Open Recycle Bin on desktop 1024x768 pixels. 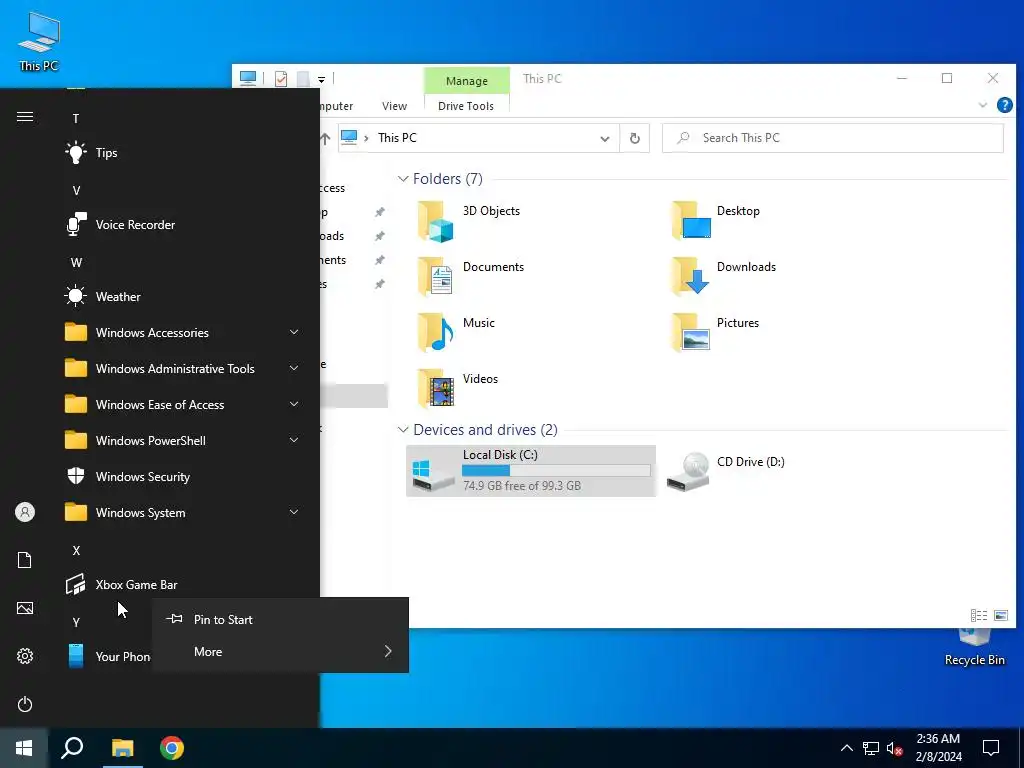974,647
